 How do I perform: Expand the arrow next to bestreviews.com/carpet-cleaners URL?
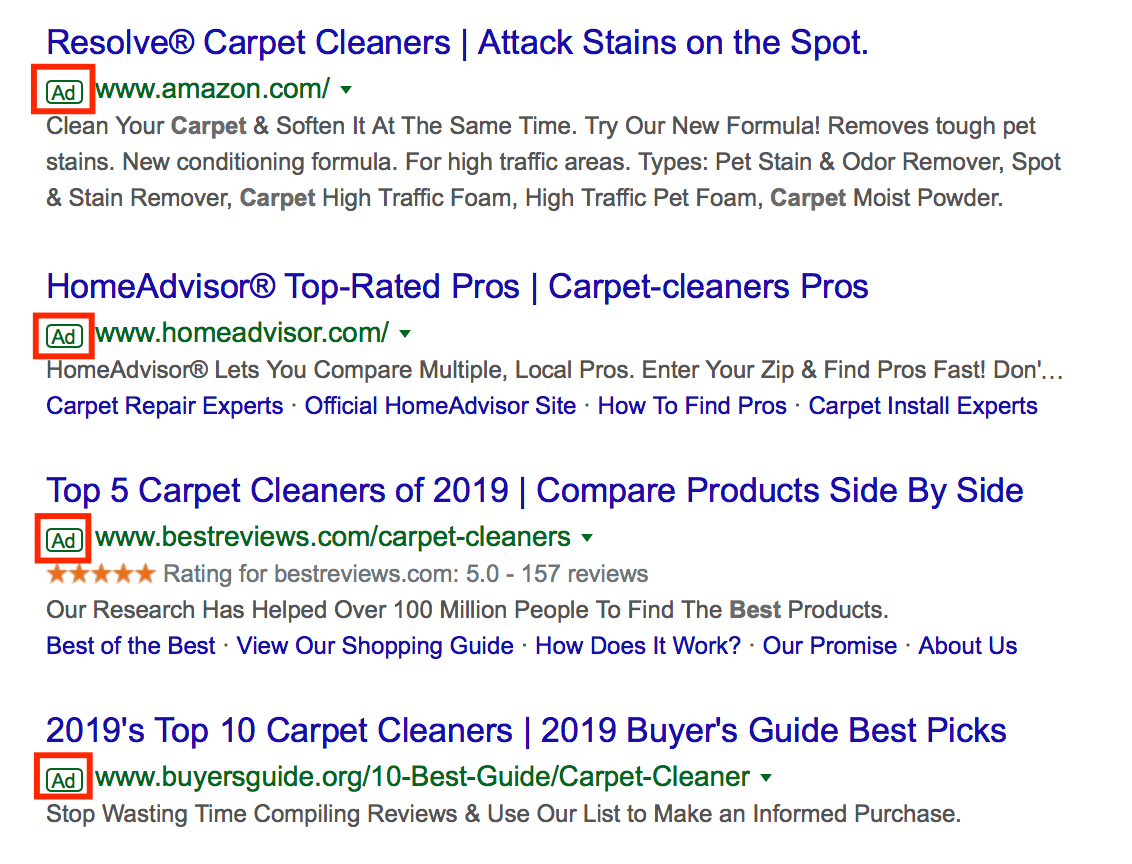pyautogui.click(x=587, y=538)
